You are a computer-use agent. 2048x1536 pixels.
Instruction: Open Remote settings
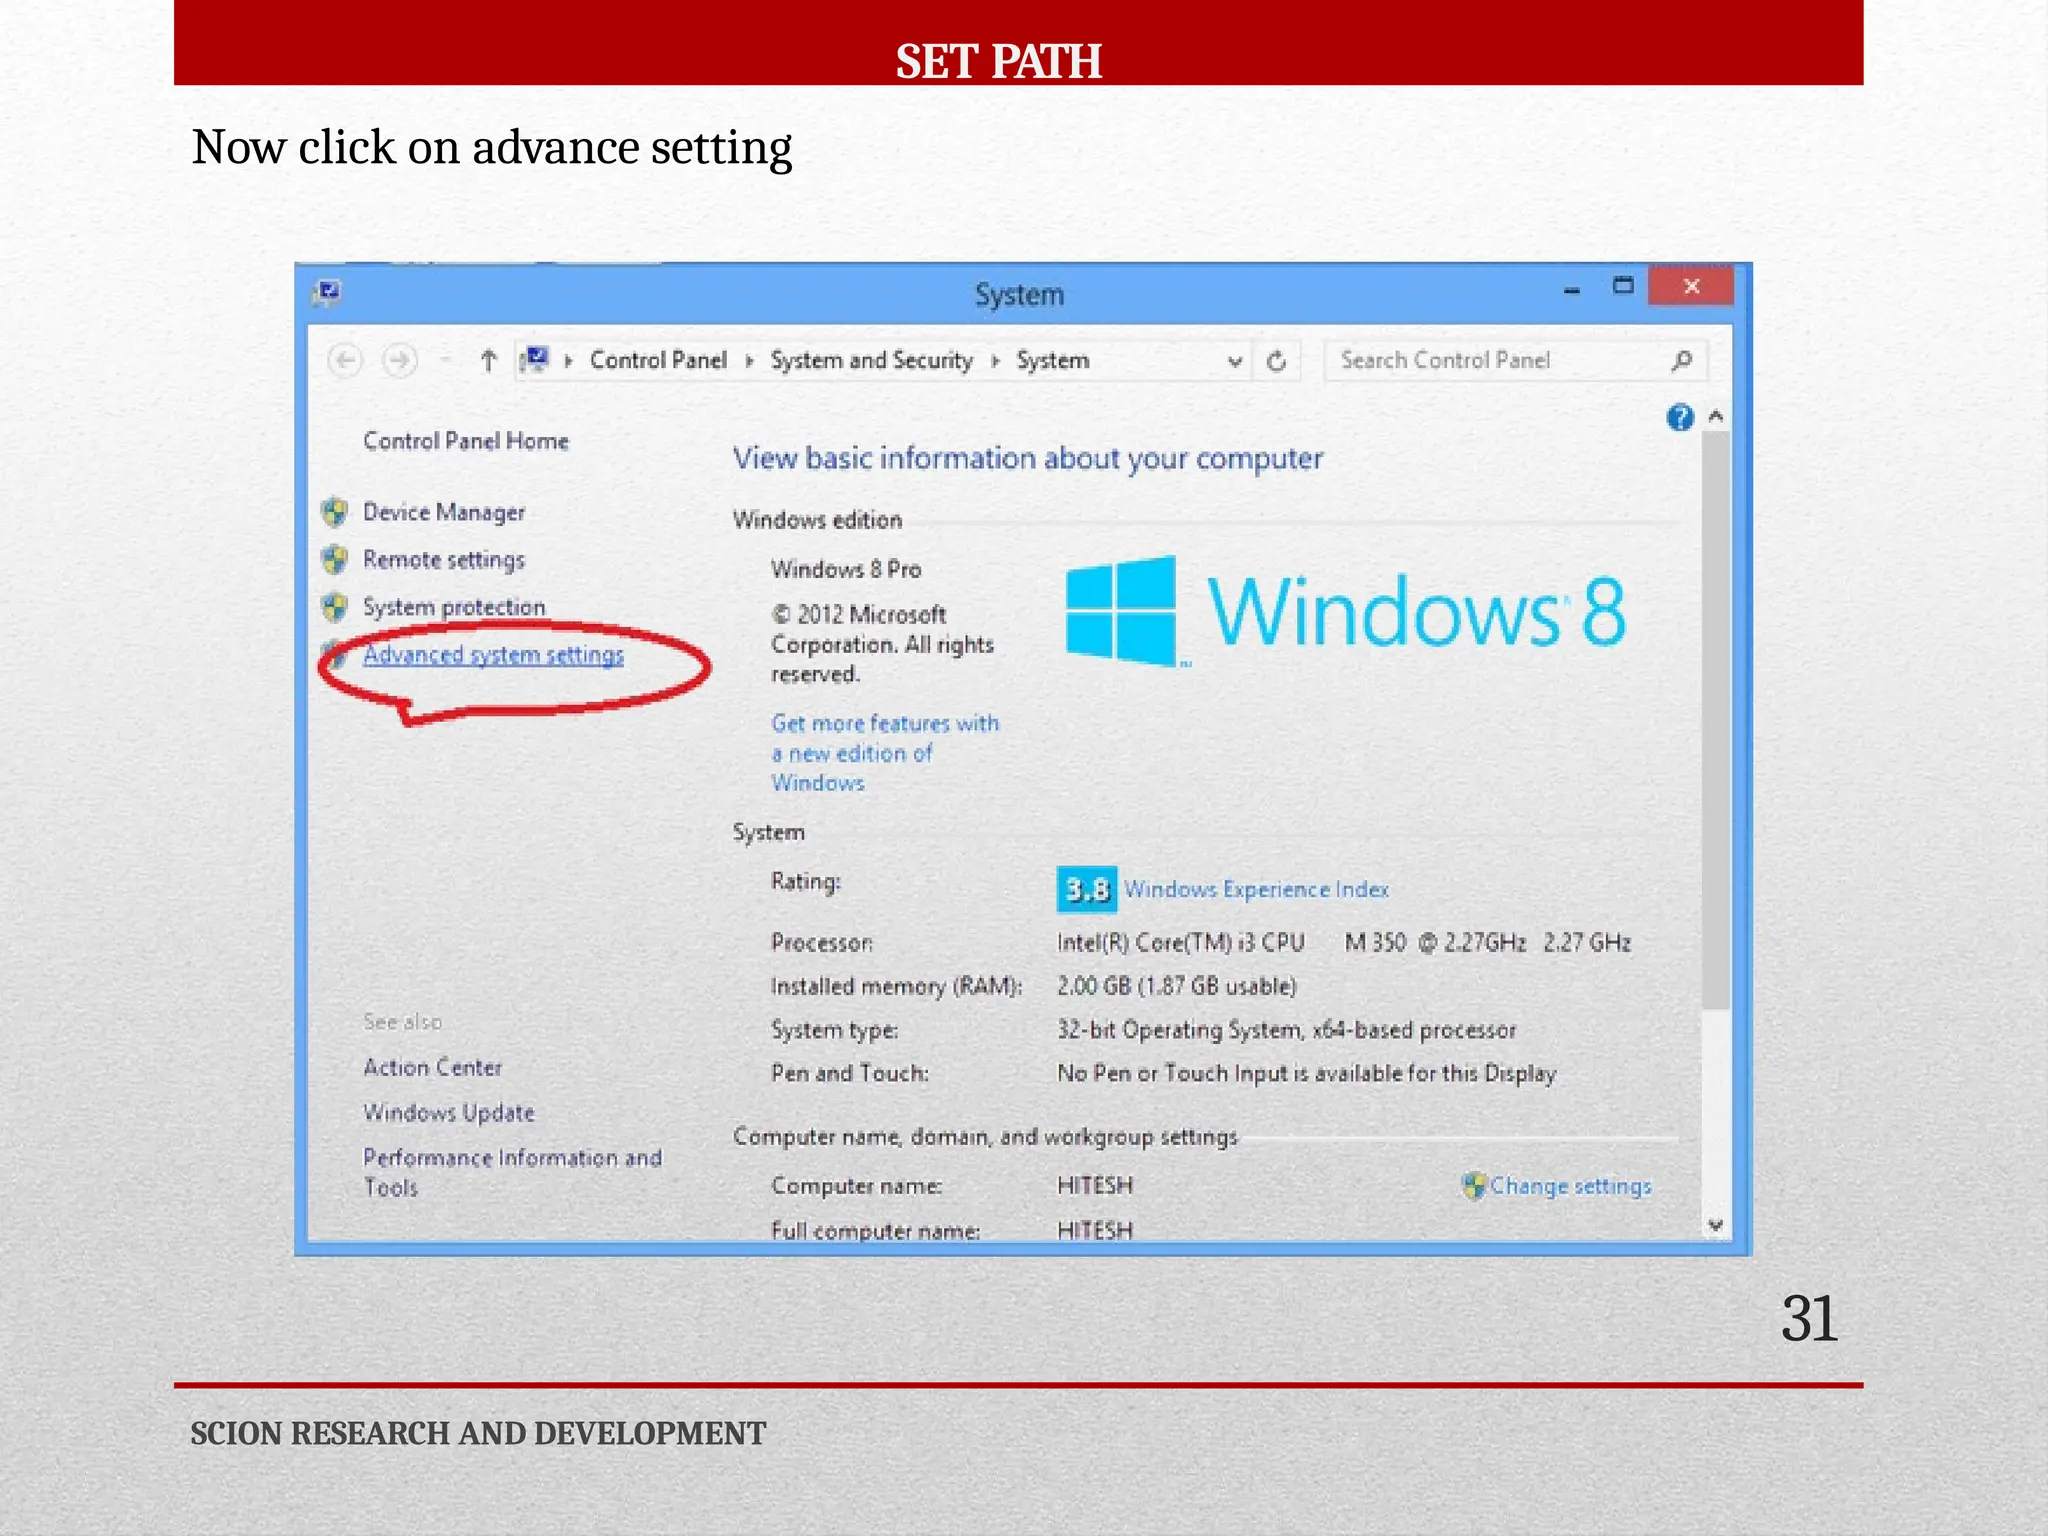click(x=444, y=560)
